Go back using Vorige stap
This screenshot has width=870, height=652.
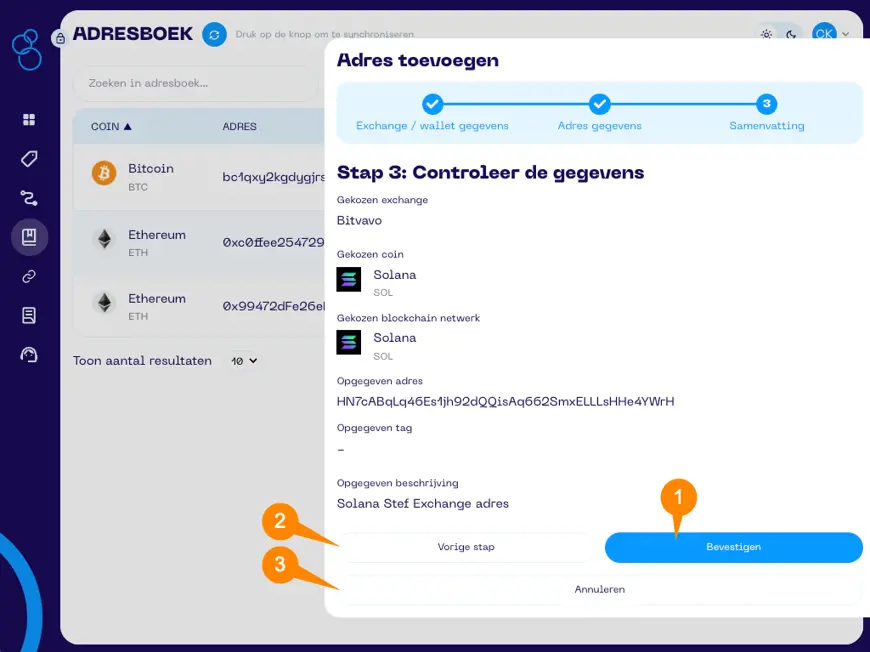(x=466, y=547)
